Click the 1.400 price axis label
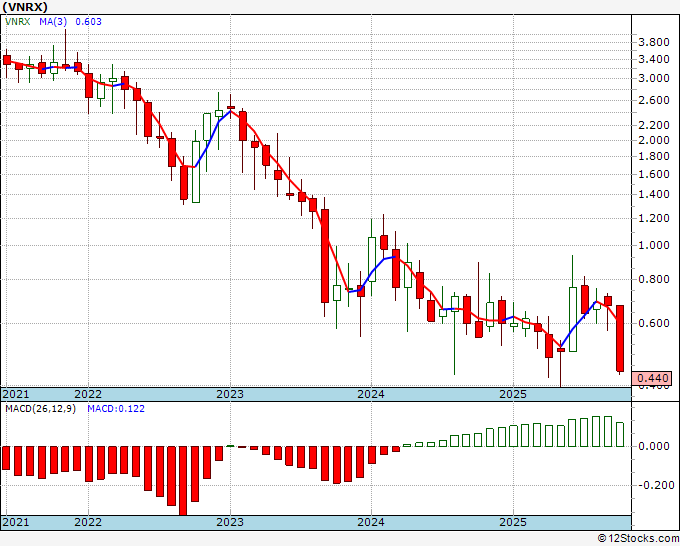 pos(654,194)
